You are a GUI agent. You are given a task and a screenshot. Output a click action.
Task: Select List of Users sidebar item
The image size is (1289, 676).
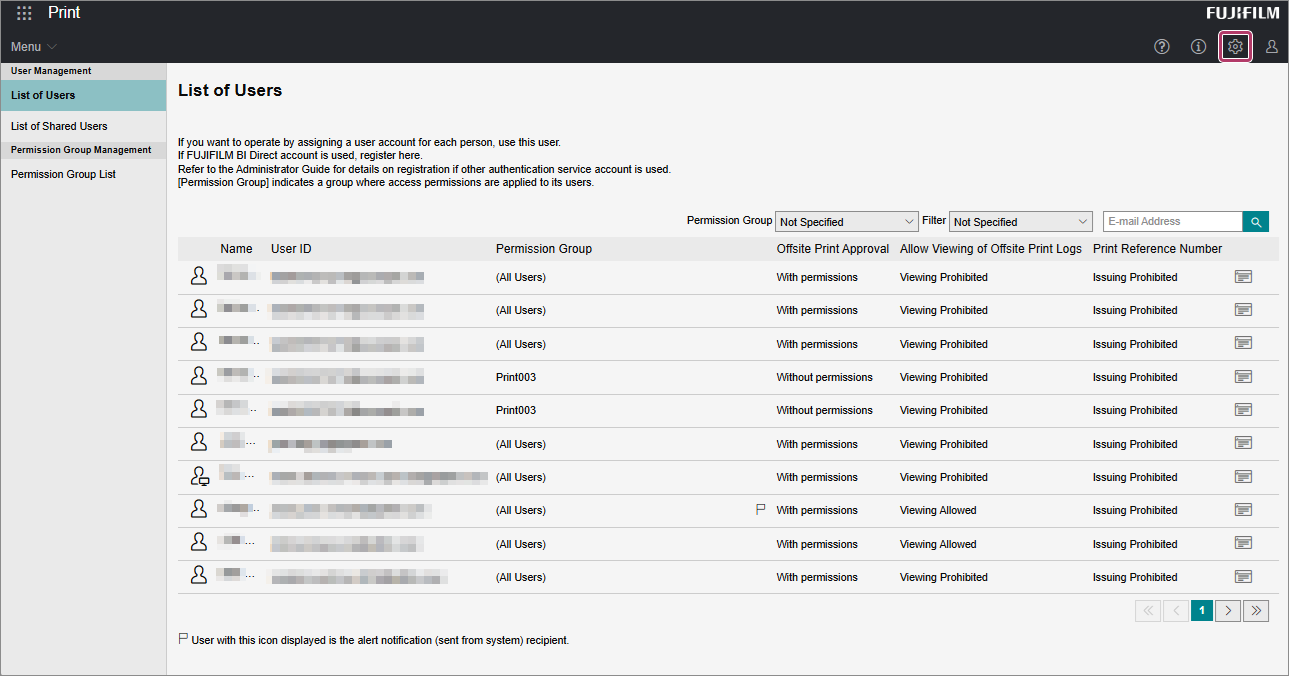[x=43, y=96]
